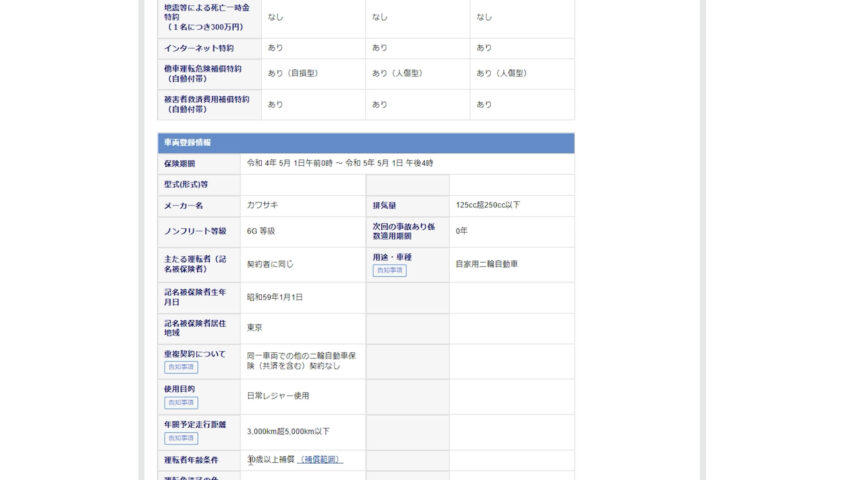854x480 pixels.
Task: Open 告知事項 for 年間予定走行距離
Action: pos(181,438)
